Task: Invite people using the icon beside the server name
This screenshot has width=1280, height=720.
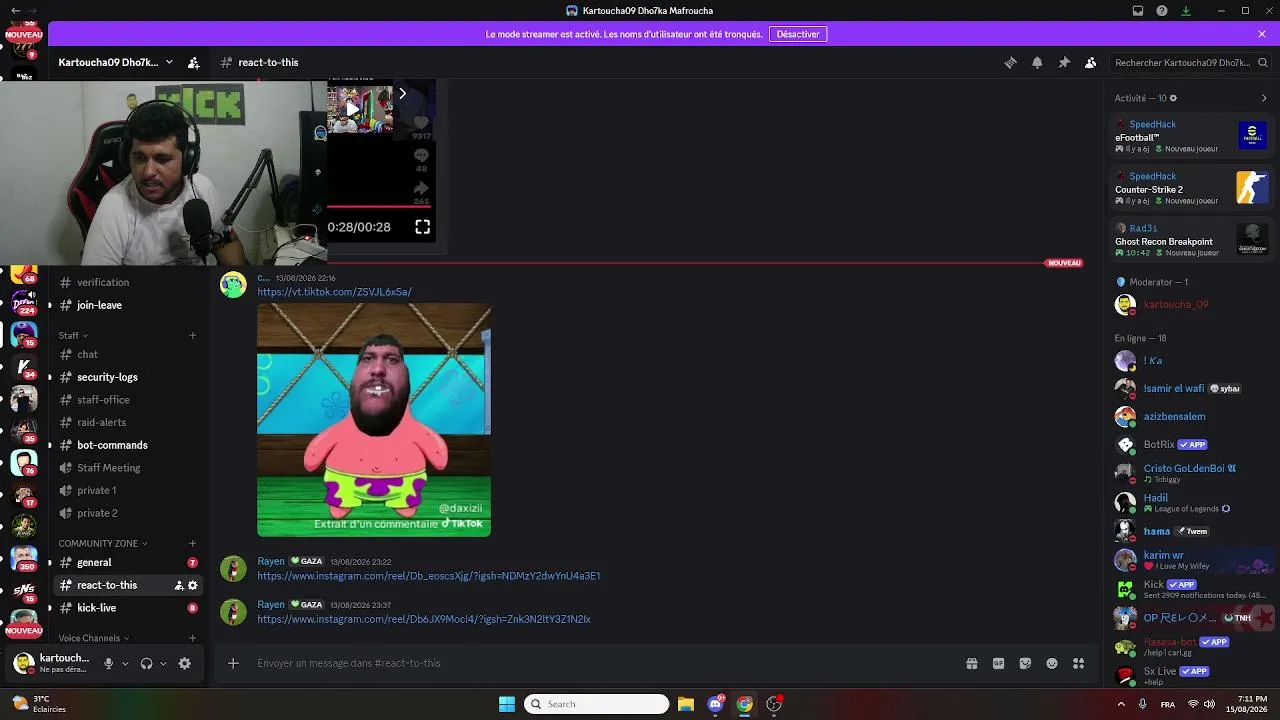Action: (x=194, y=62)
